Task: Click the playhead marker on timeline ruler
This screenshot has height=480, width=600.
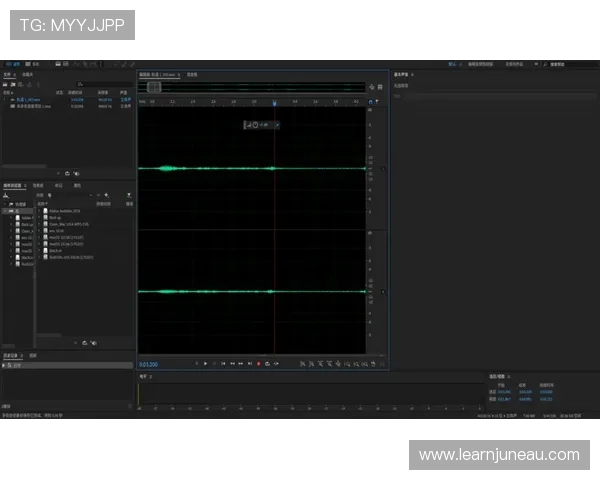Action: 274,102
